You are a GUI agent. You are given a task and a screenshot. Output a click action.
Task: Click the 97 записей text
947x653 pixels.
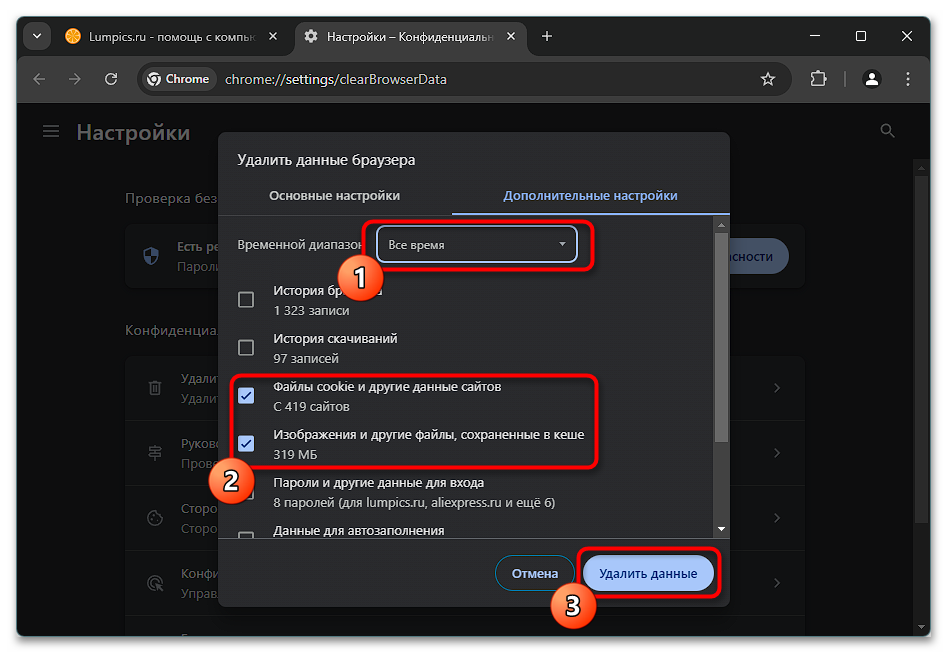coord(306,358)
